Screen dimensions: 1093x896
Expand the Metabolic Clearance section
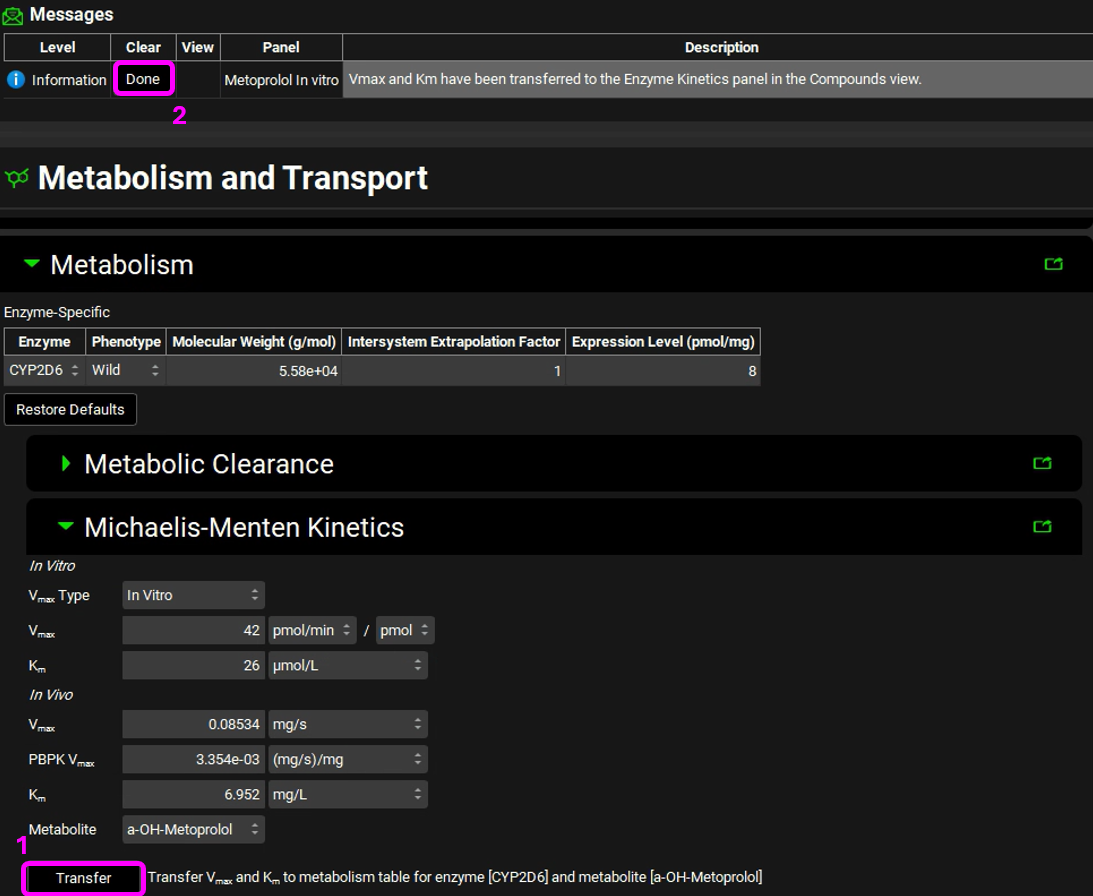(66, 463)
